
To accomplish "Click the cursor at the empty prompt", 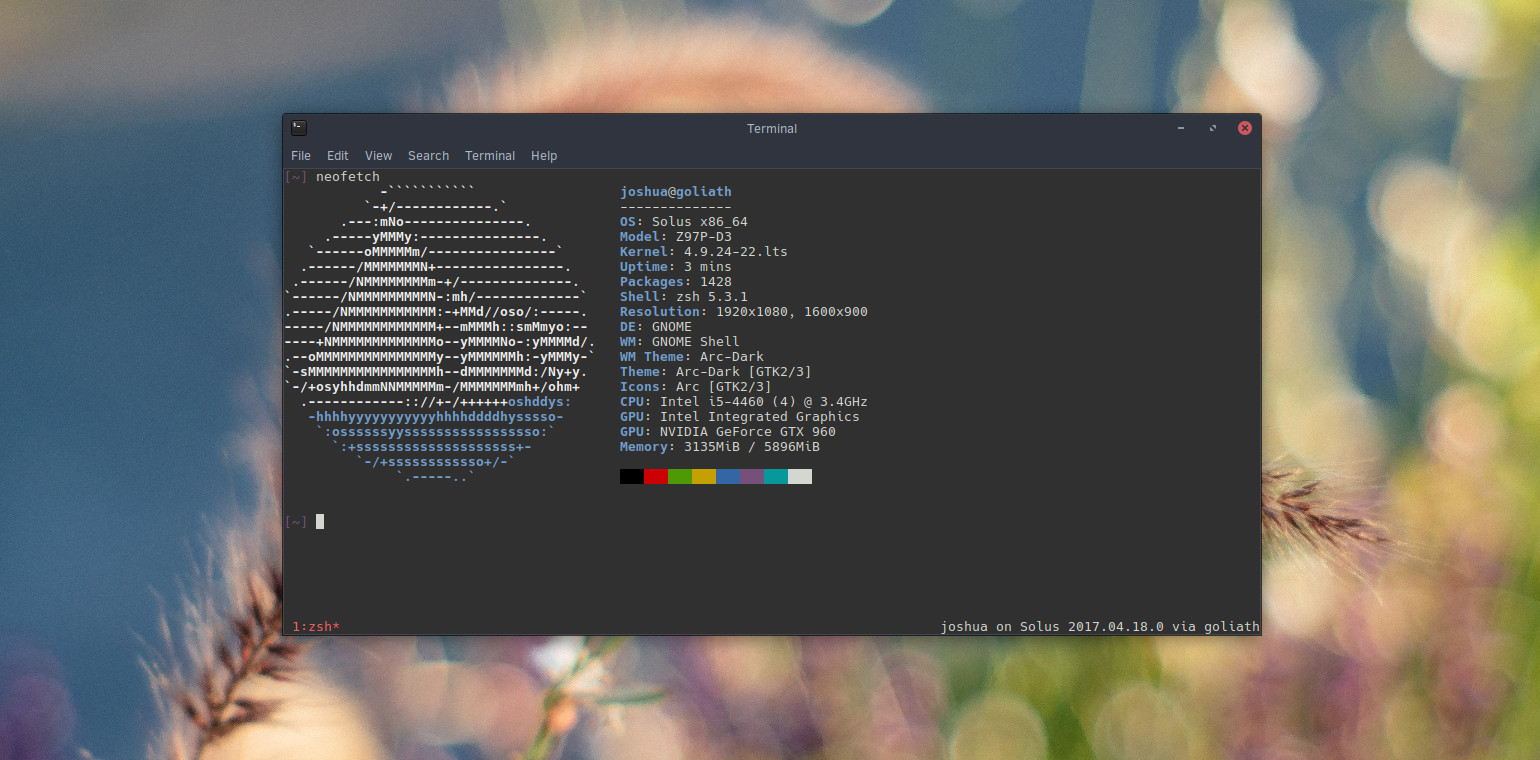I will (x=320, y=521).
